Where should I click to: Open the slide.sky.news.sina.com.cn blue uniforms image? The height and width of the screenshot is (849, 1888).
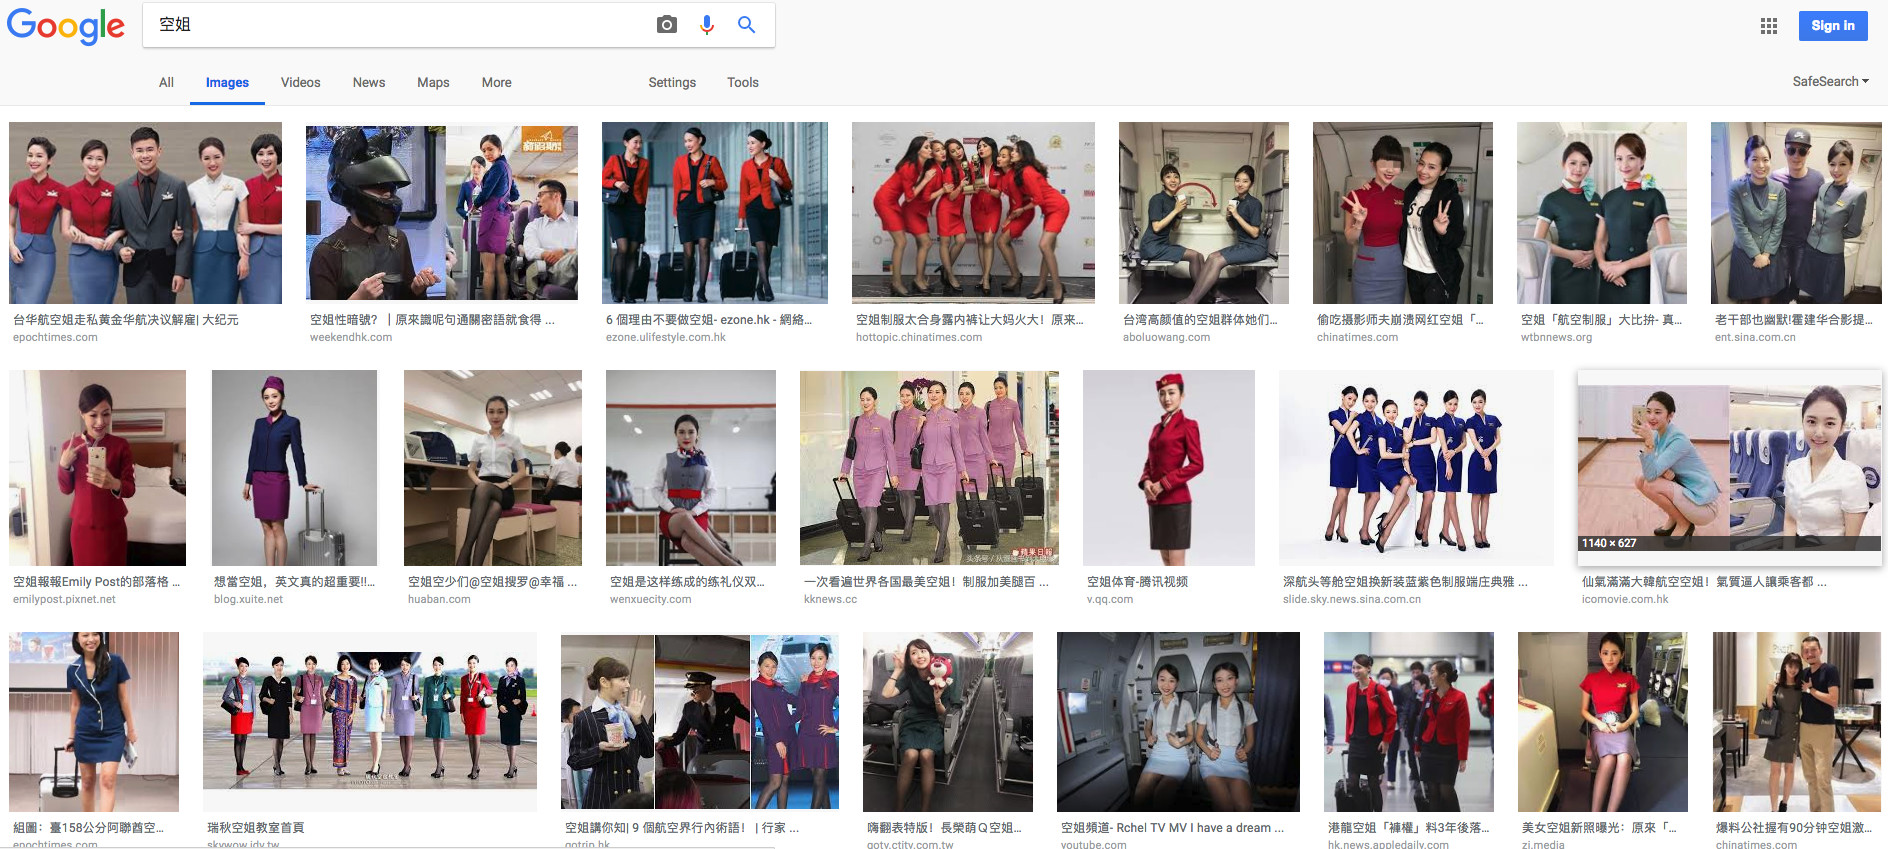1415,467
